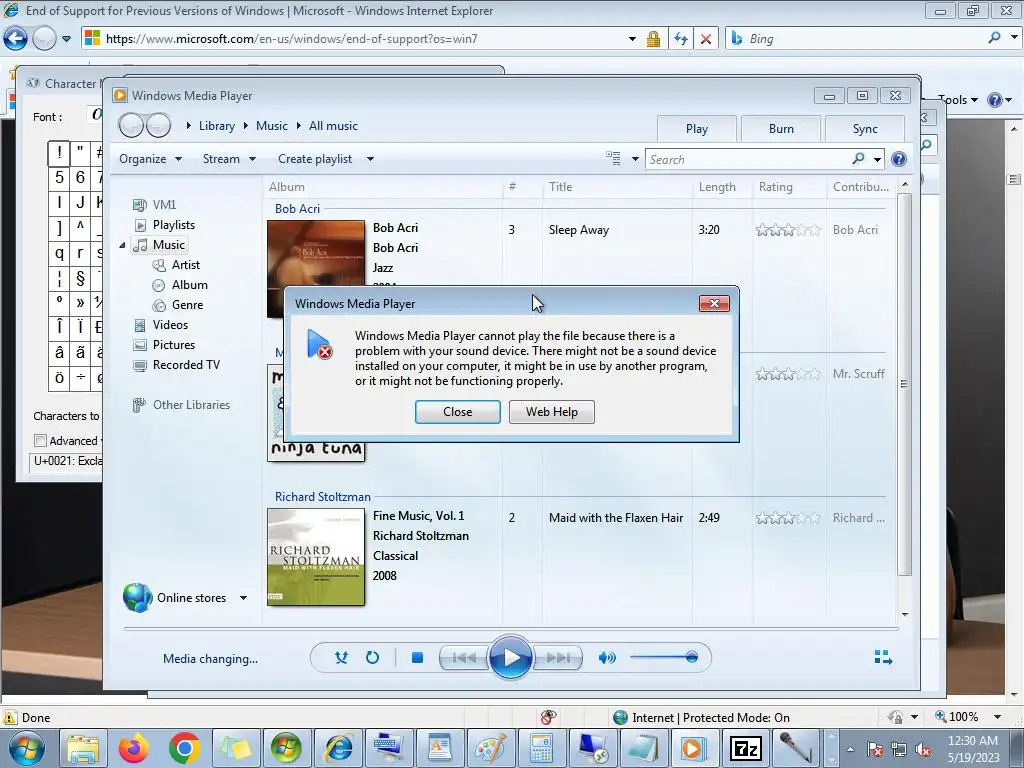This screenshot has width=1024, height=768.
Task: Dismiss error dialog with red X
Action: click(x=714, y=303)
